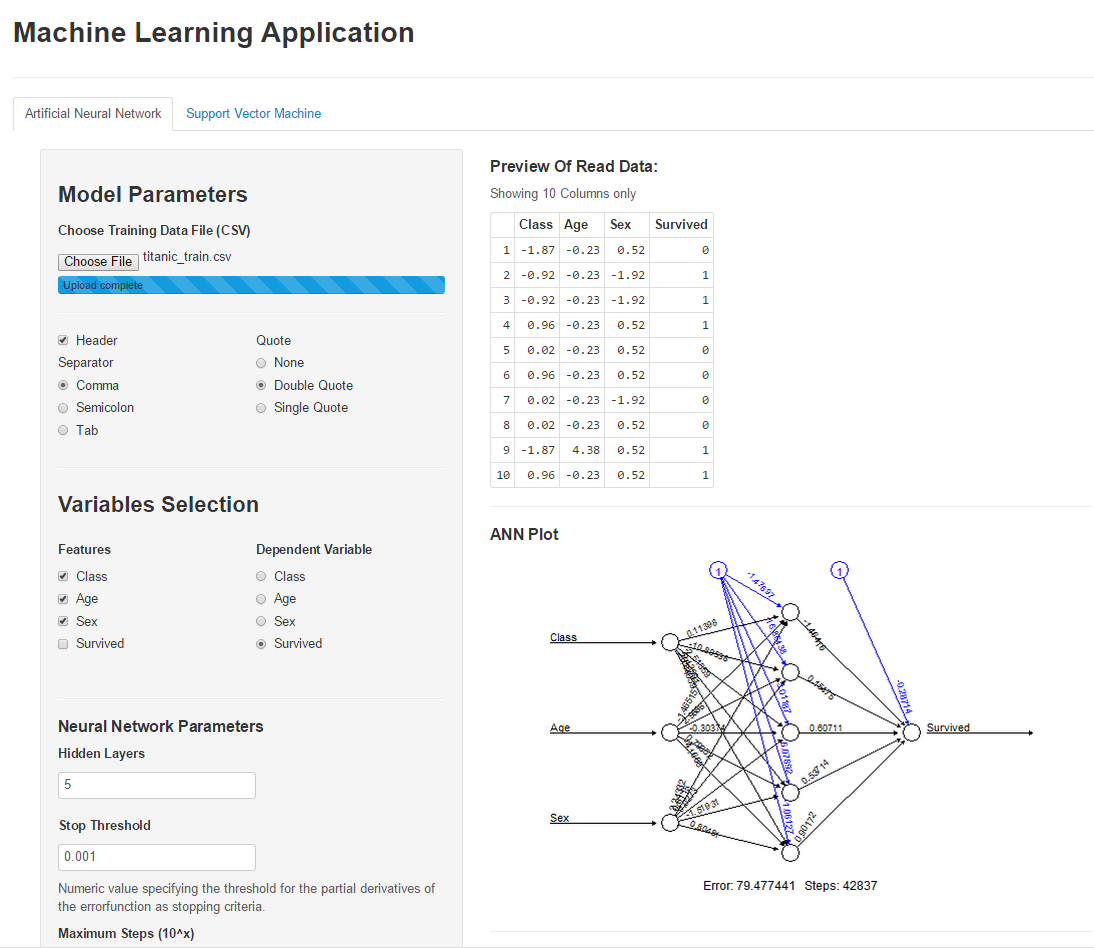The height and width of the screenshot is (948, 1094).
Task: Set Survived as Dependent Variable
Action: [x=261, y=644]
